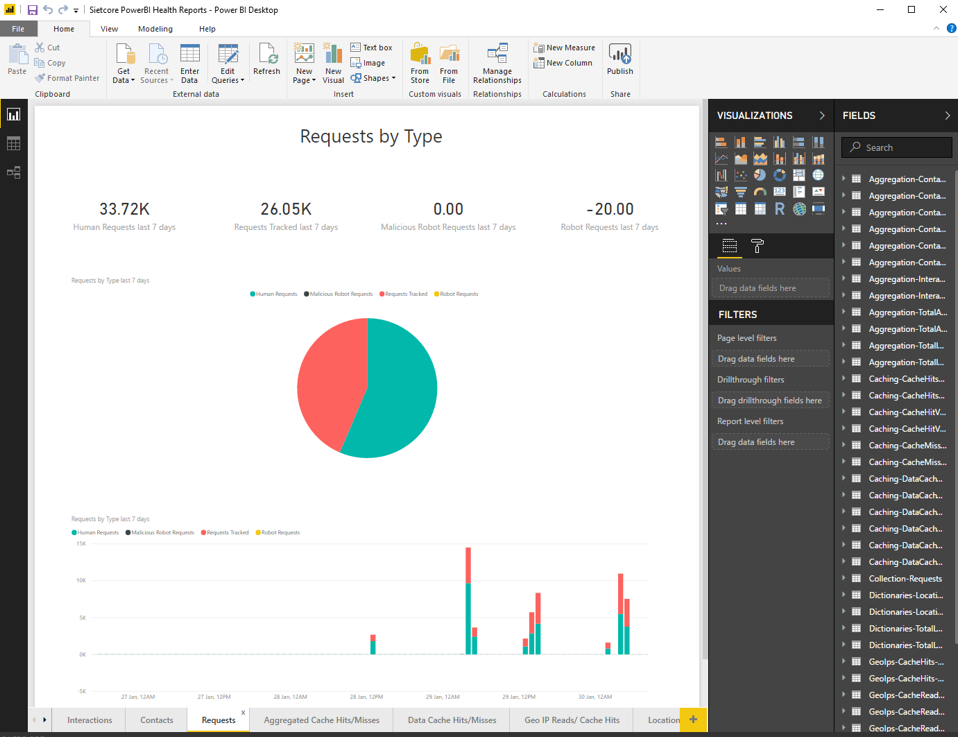958x737 pixels.
Task: Select the Slicer visualization icon
Action: click(x=721, y=208)
